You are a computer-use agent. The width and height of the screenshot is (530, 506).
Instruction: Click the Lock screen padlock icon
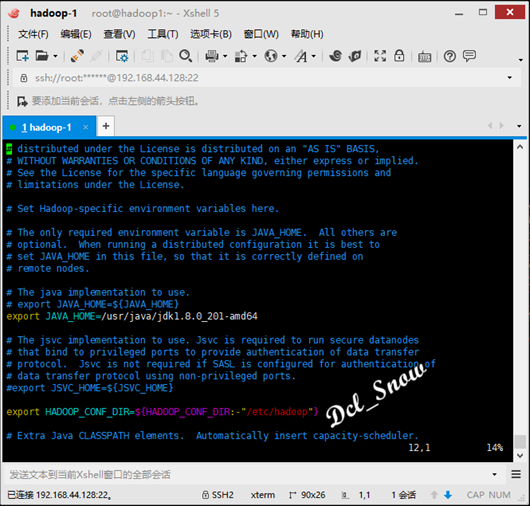point(399,56)
